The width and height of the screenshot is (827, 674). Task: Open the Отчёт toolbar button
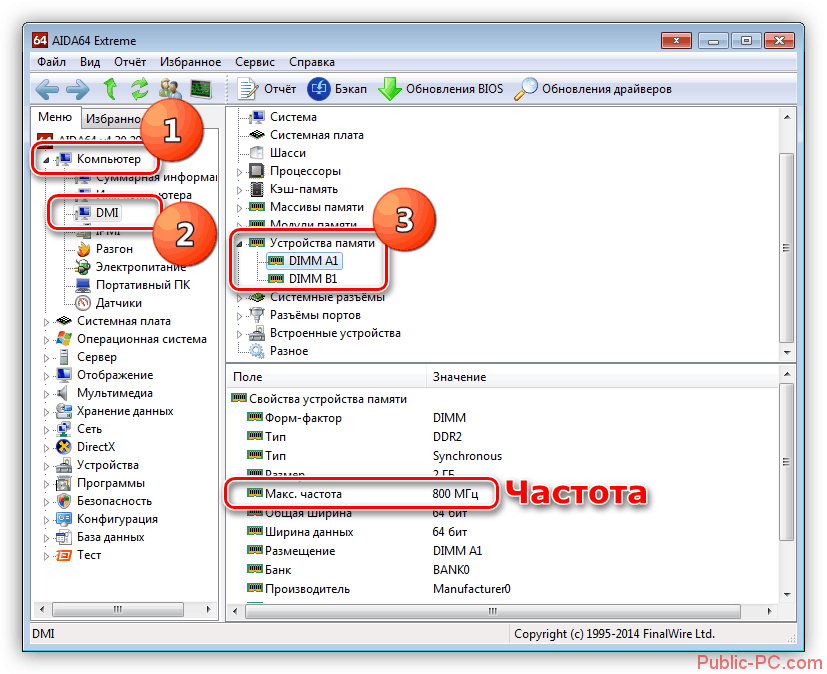click(269, 89)
